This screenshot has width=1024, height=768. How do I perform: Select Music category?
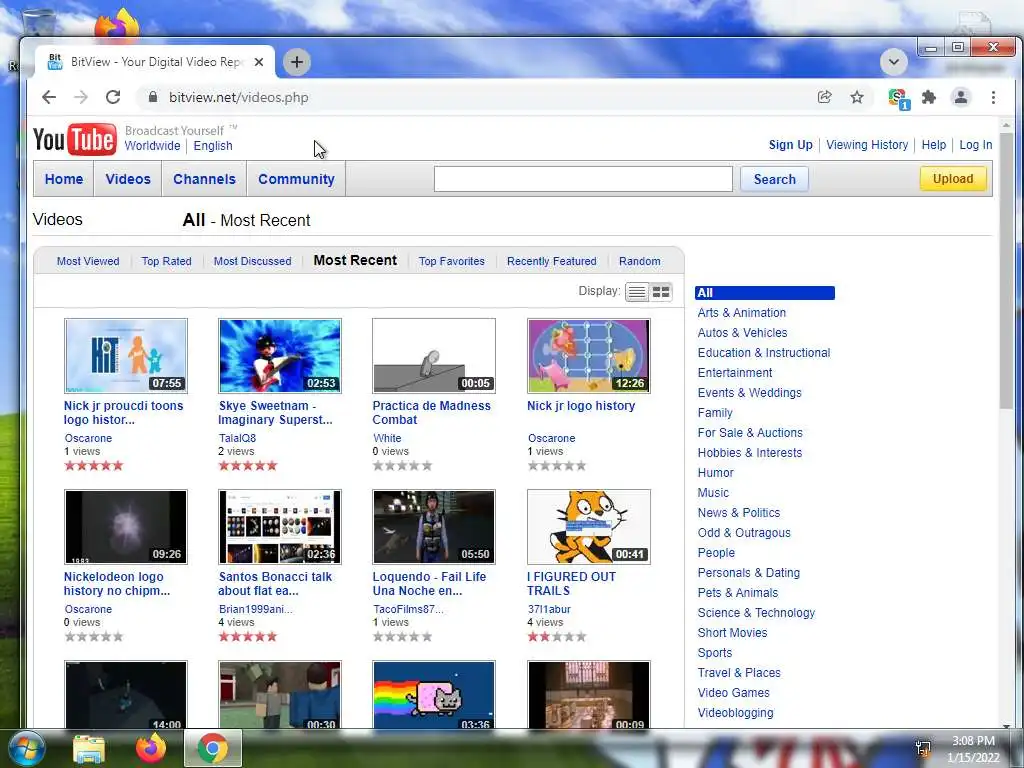713,493
